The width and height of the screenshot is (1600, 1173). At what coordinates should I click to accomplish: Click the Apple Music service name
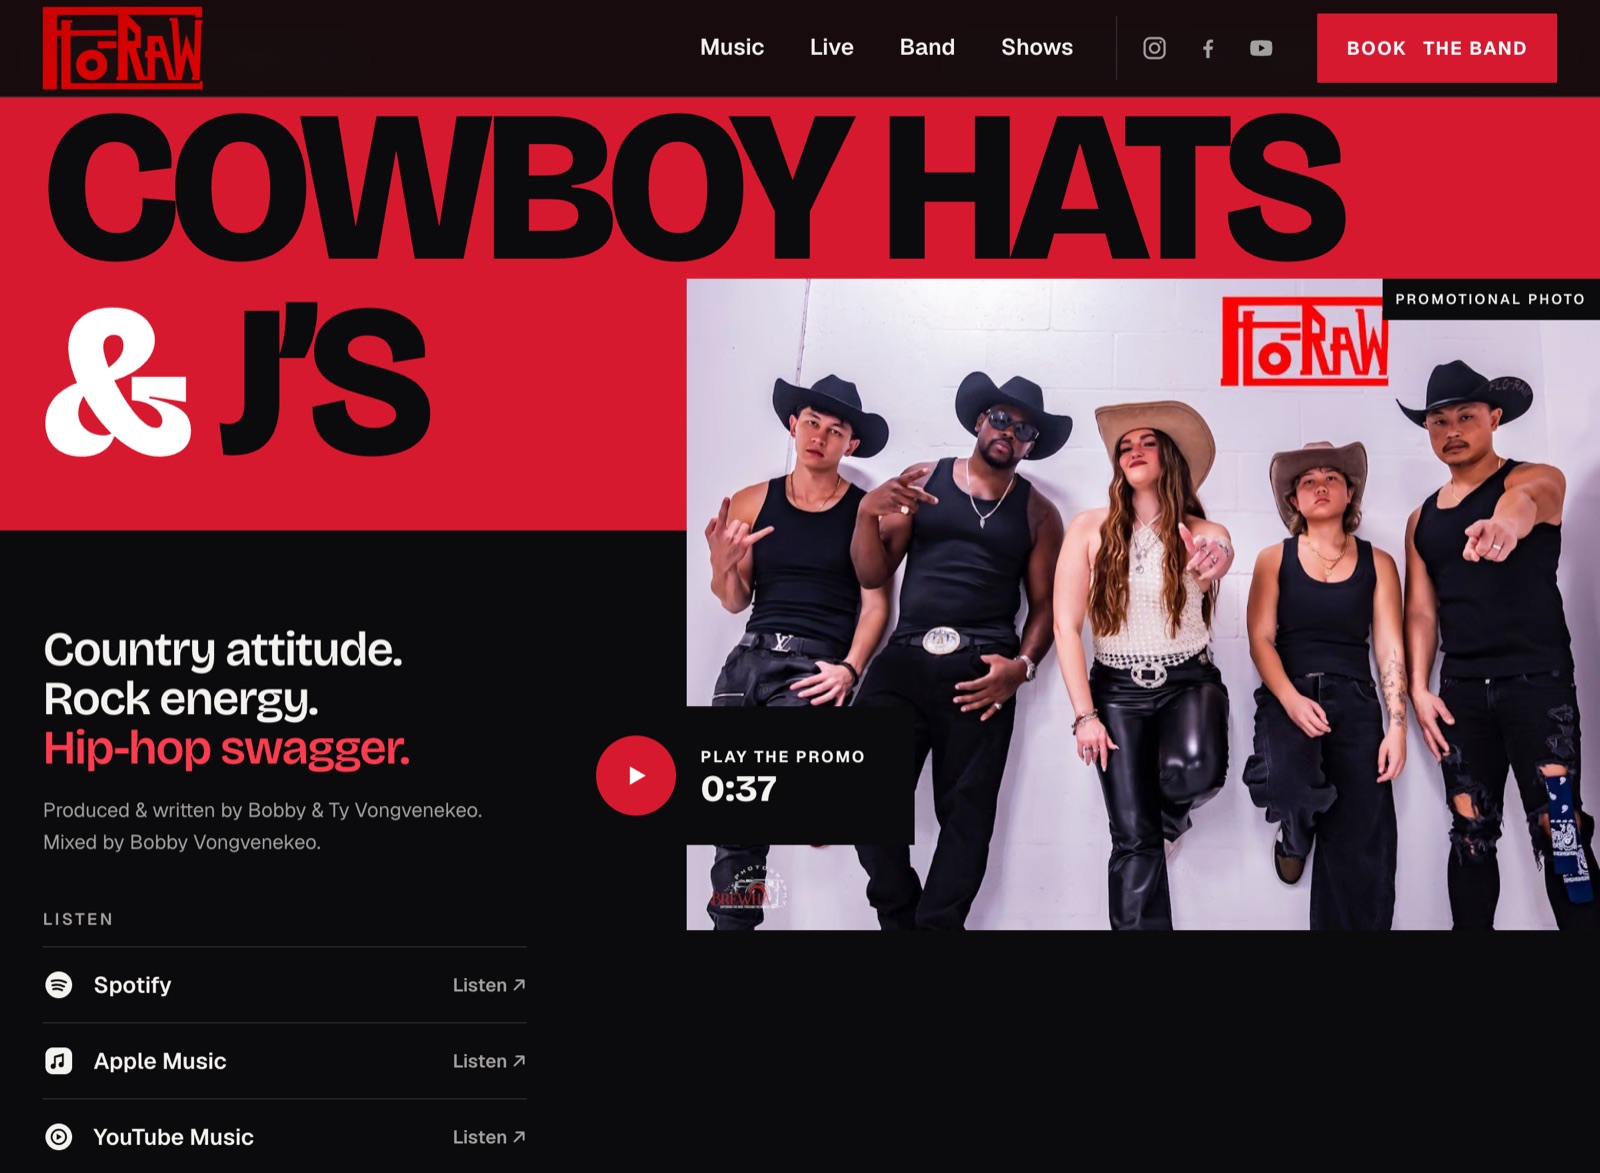coord(160,1061)
